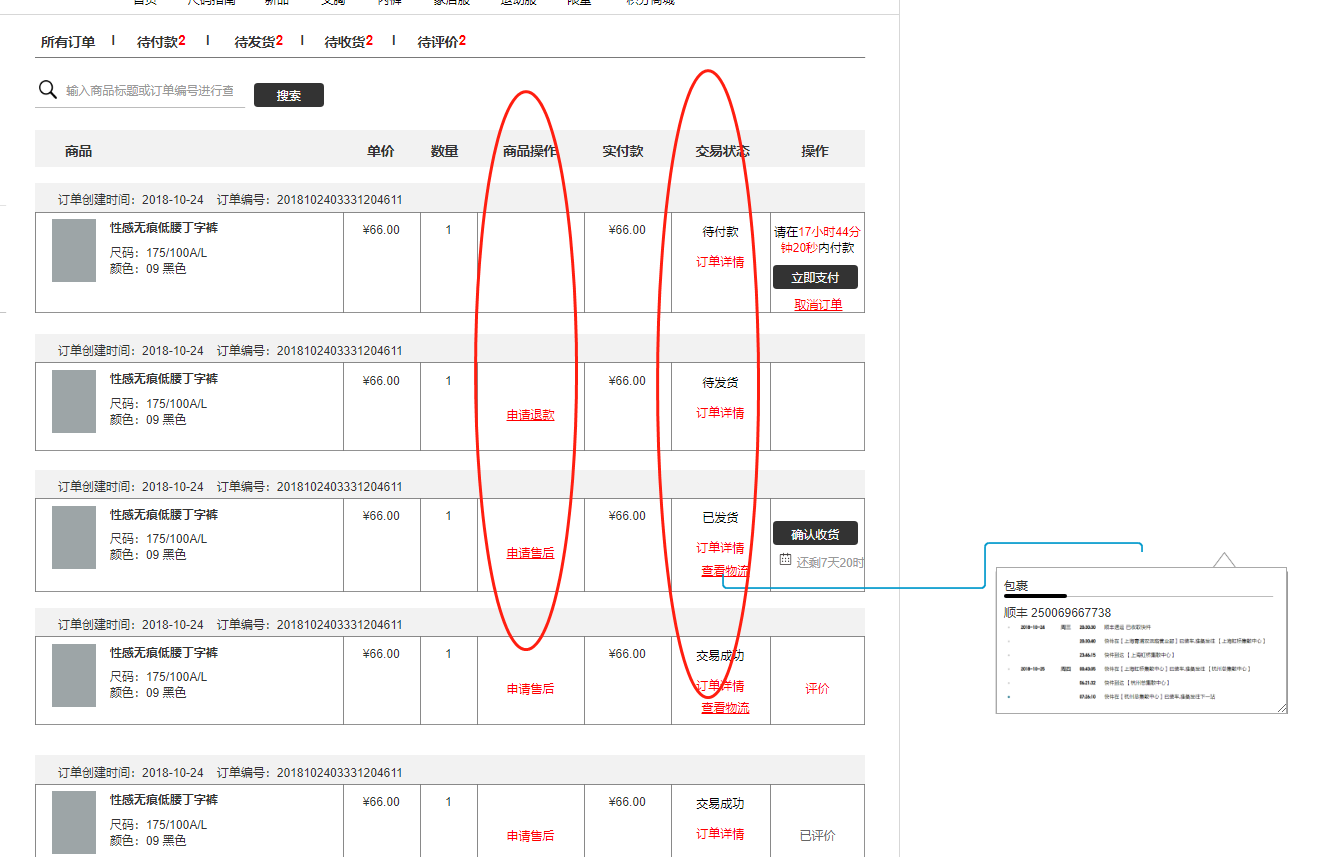Click 申请售后 on the order with 评价 link
Viewport: 1332px width, 857px height.
point(530,689)
